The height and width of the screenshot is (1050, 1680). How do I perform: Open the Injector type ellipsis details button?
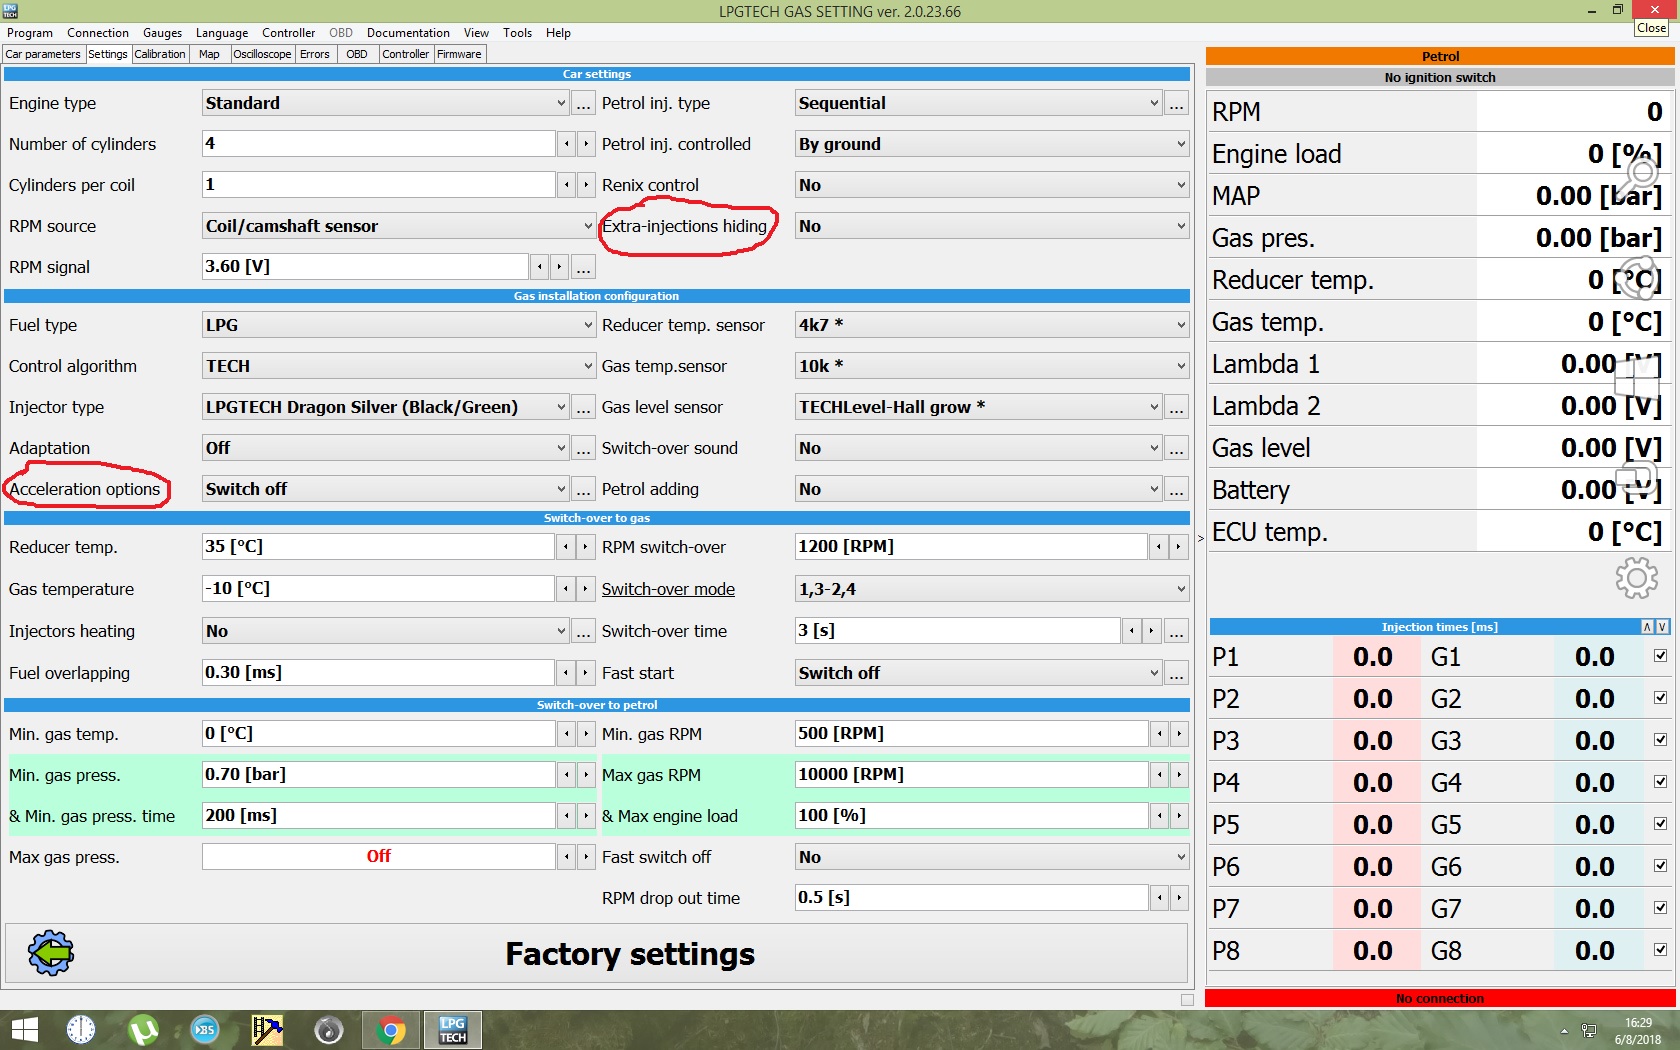click(x=584, y=407)
